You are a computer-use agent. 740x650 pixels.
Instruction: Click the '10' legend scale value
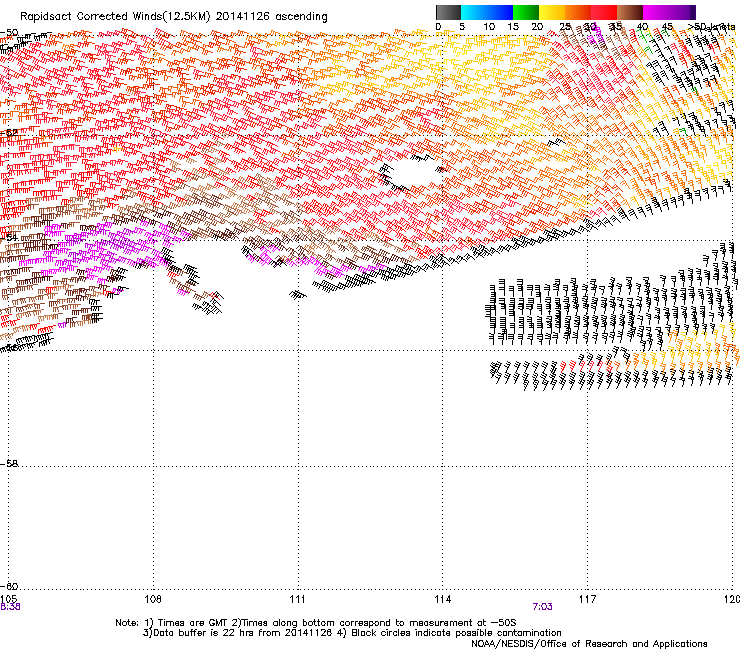489,27
